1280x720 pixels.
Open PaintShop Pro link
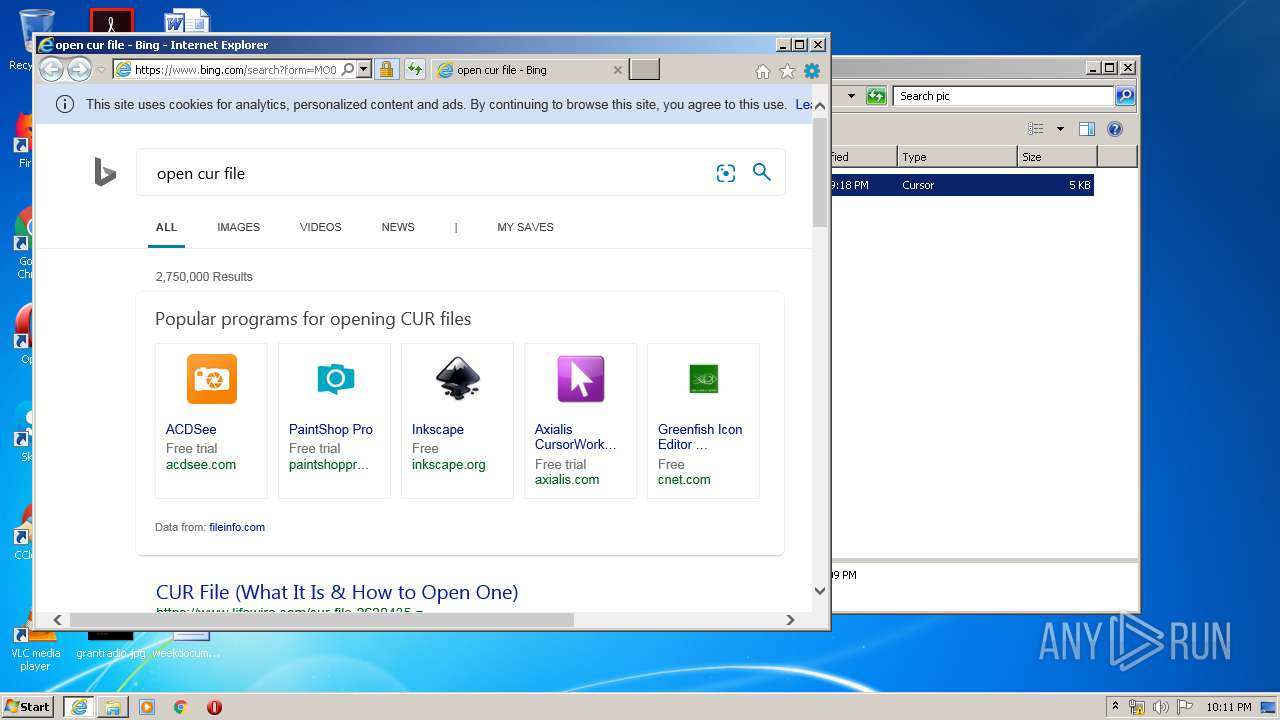point(331,429)
